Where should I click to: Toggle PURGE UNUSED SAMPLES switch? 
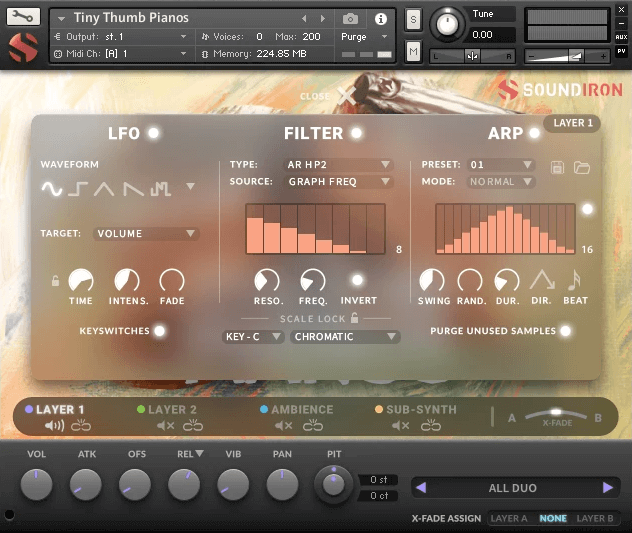[566, 331]
